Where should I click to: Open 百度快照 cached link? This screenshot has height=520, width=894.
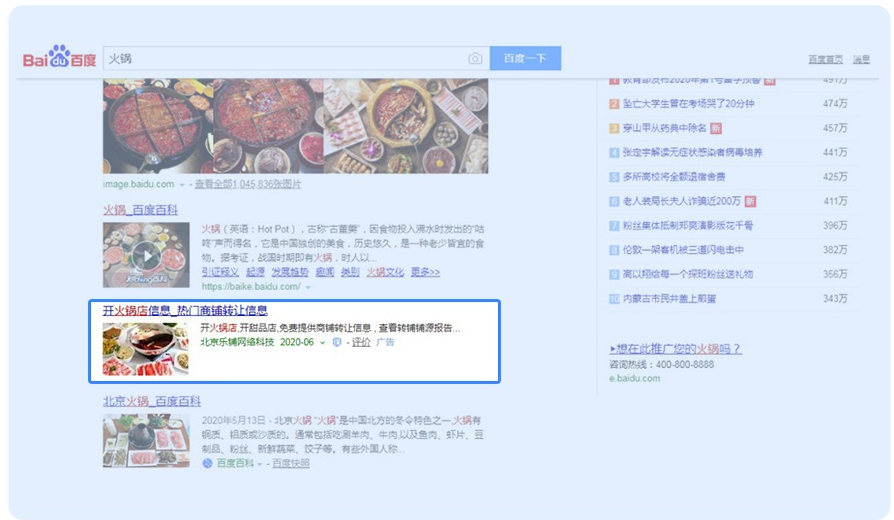tap(291, 463)
